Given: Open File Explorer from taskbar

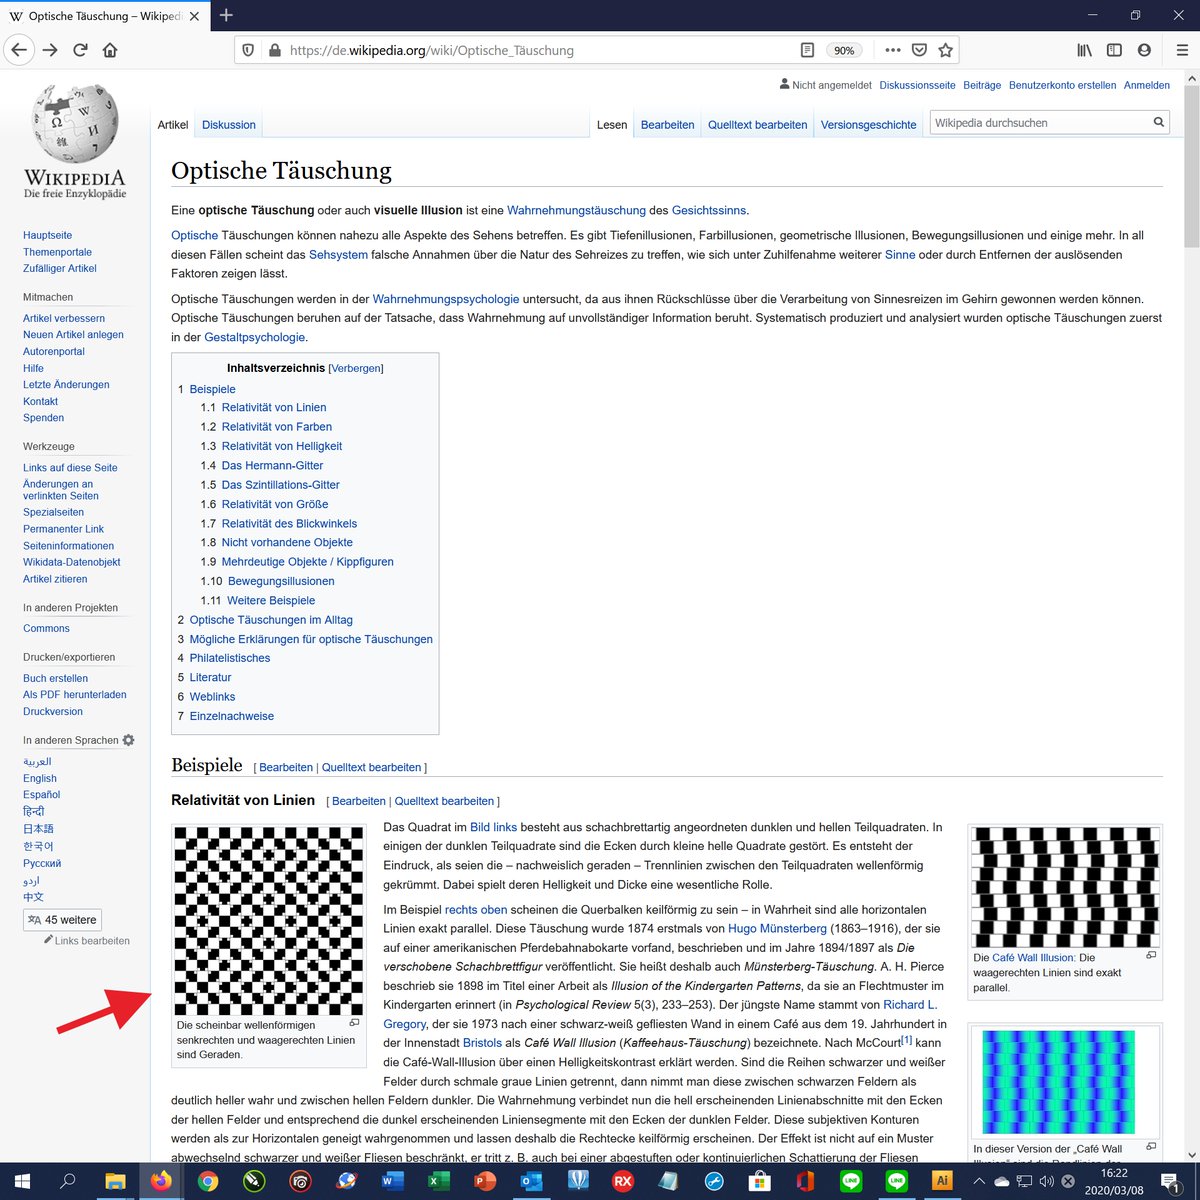Looking at the screenshot, I should (x=114, y=1181).
